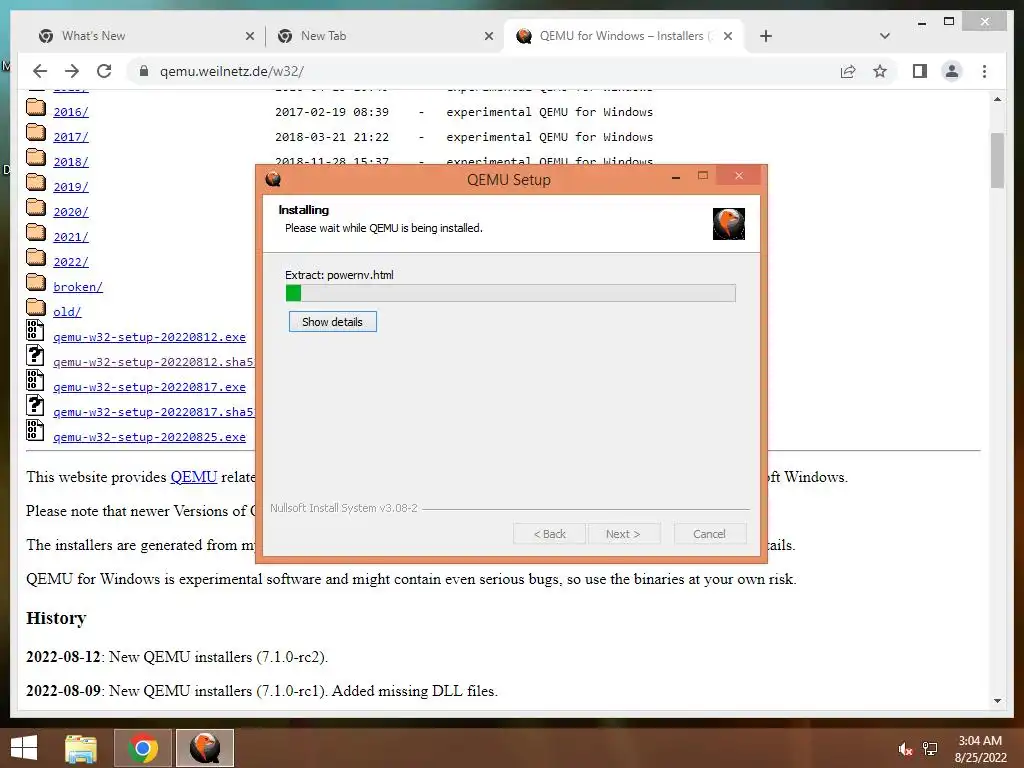Click the folder icon beside old/
The image size is (1024, 768).
click(36, 307)
